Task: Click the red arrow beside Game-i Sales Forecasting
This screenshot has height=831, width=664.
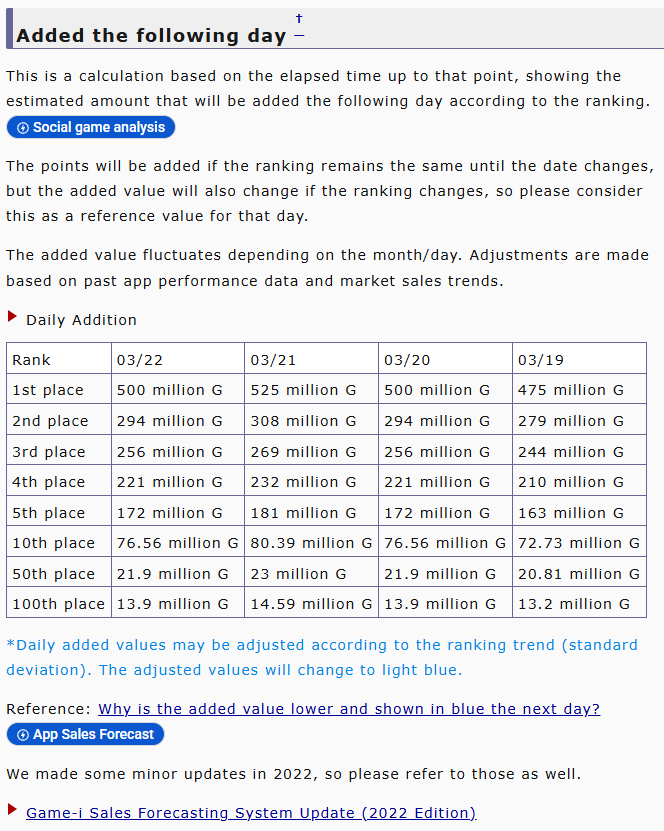Action: tap(12, 809)
